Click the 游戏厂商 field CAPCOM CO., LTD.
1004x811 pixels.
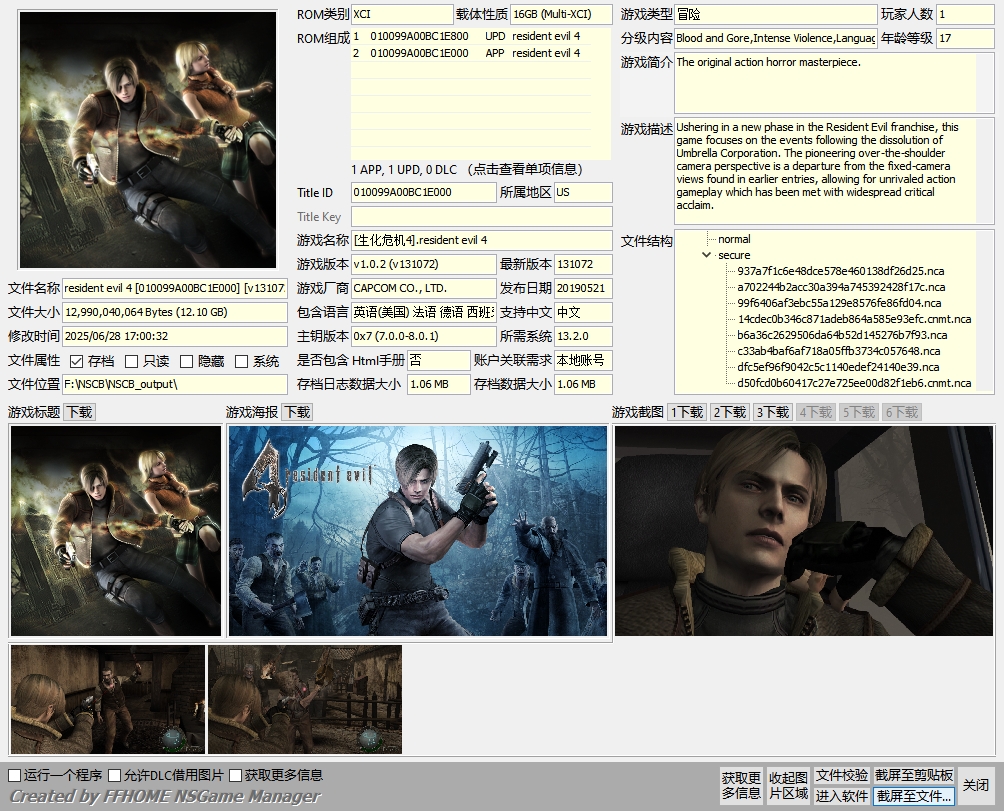pos(423,289)
